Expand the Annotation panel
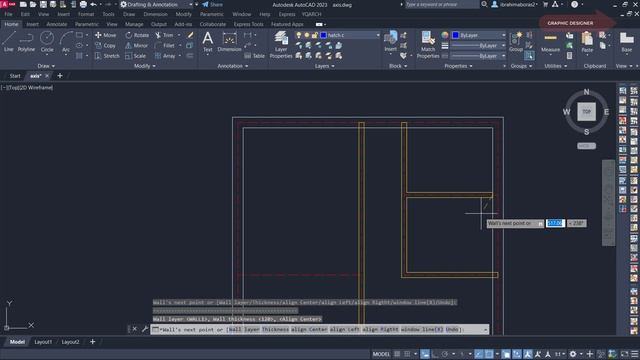 [x=233, y=66]
